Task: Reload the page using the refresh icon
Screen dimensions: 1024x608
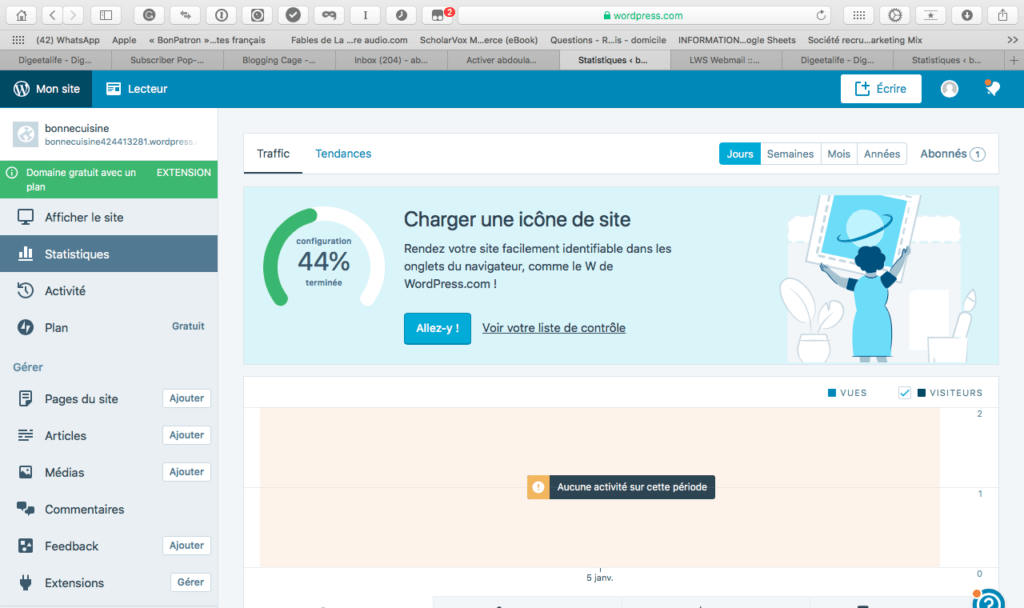Action: 821,15
